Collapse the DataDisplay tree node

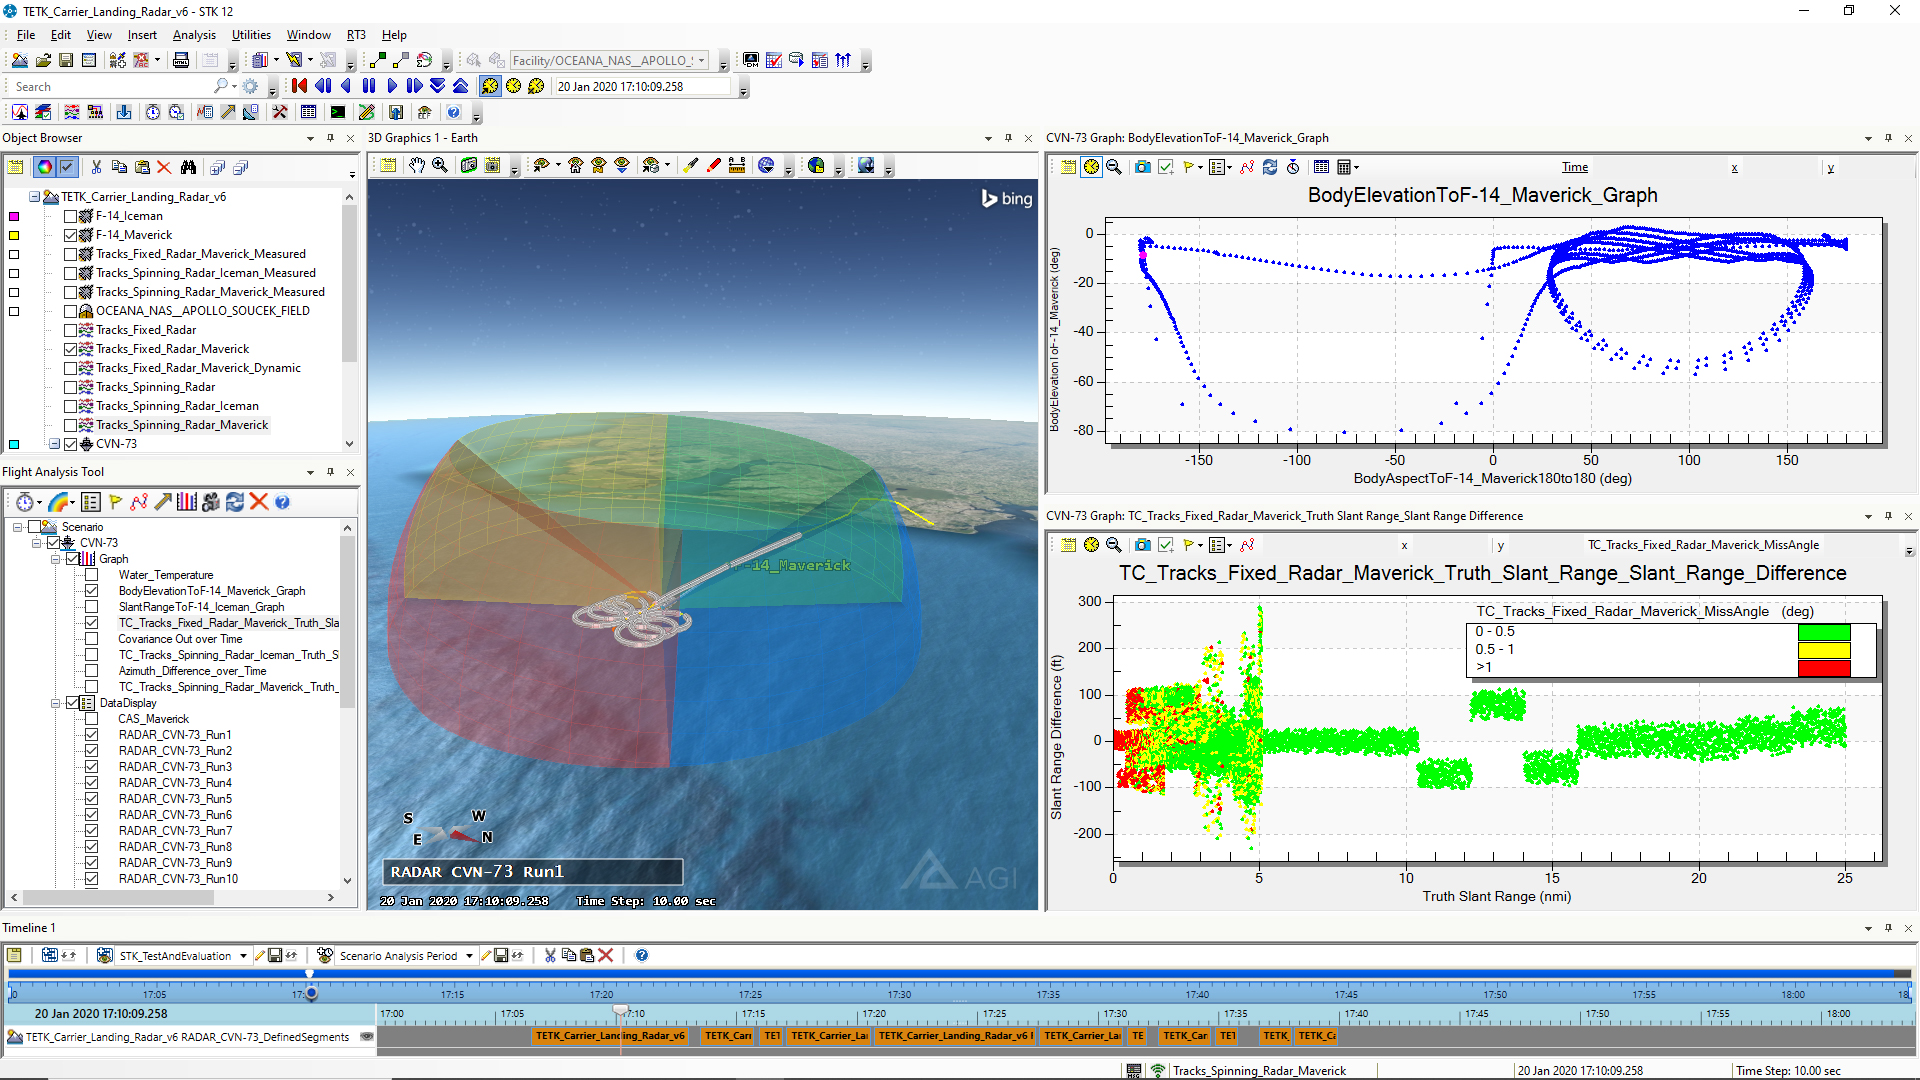click(x=56, y=703)
